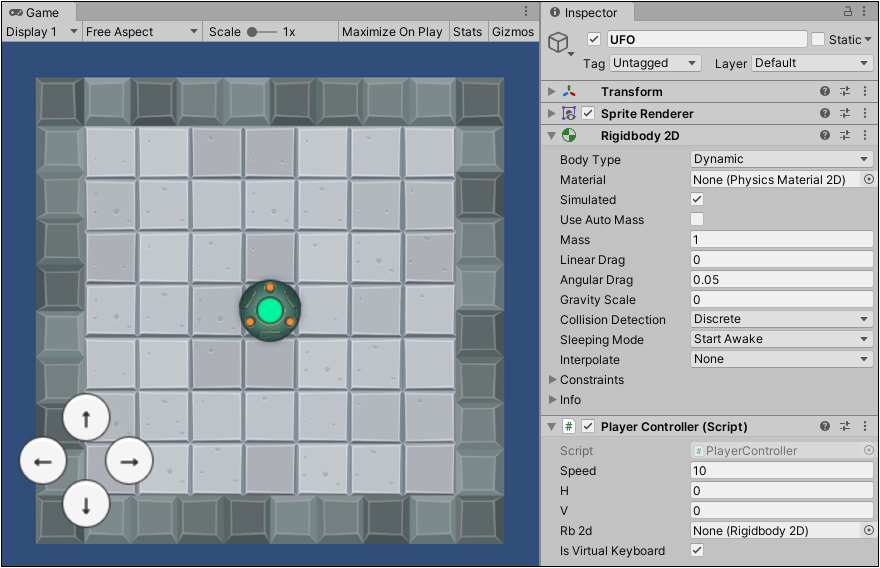Expand the Constraints section

[553, 380]
